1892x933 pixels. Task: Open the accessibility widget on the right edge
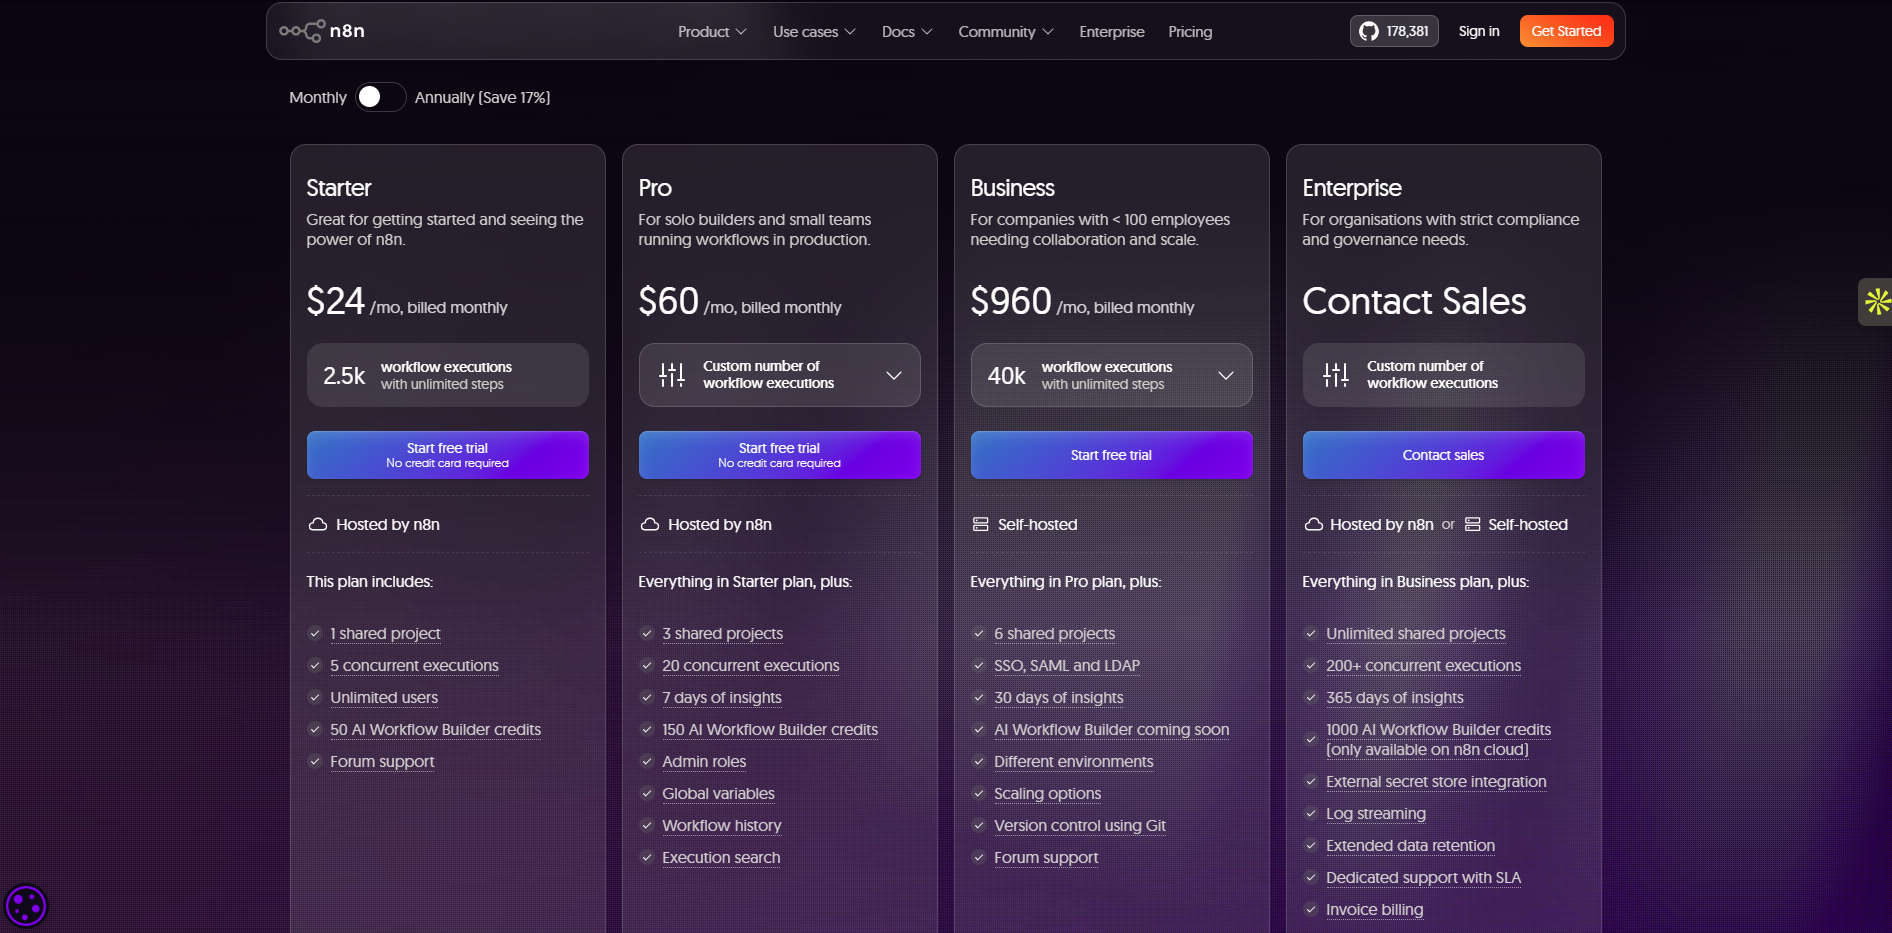tap(1877, 301)
